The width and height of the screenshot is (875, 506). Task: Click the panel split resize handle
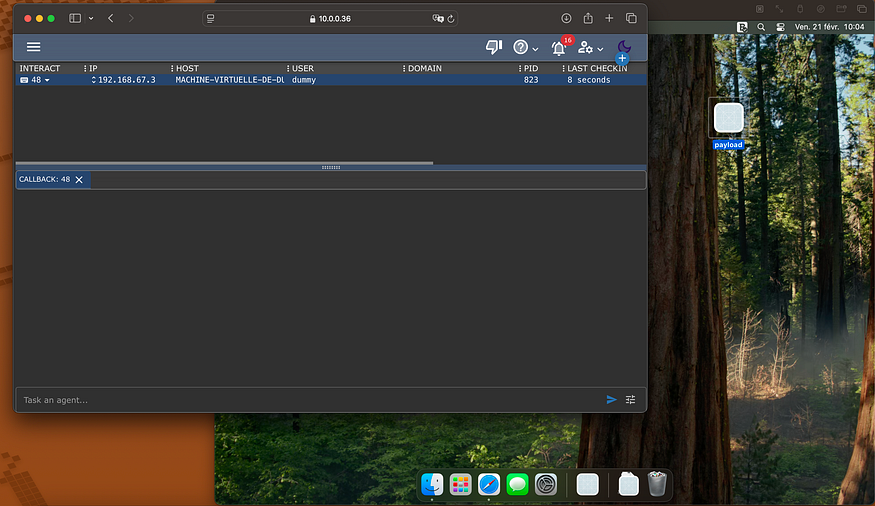pos(330,167)
